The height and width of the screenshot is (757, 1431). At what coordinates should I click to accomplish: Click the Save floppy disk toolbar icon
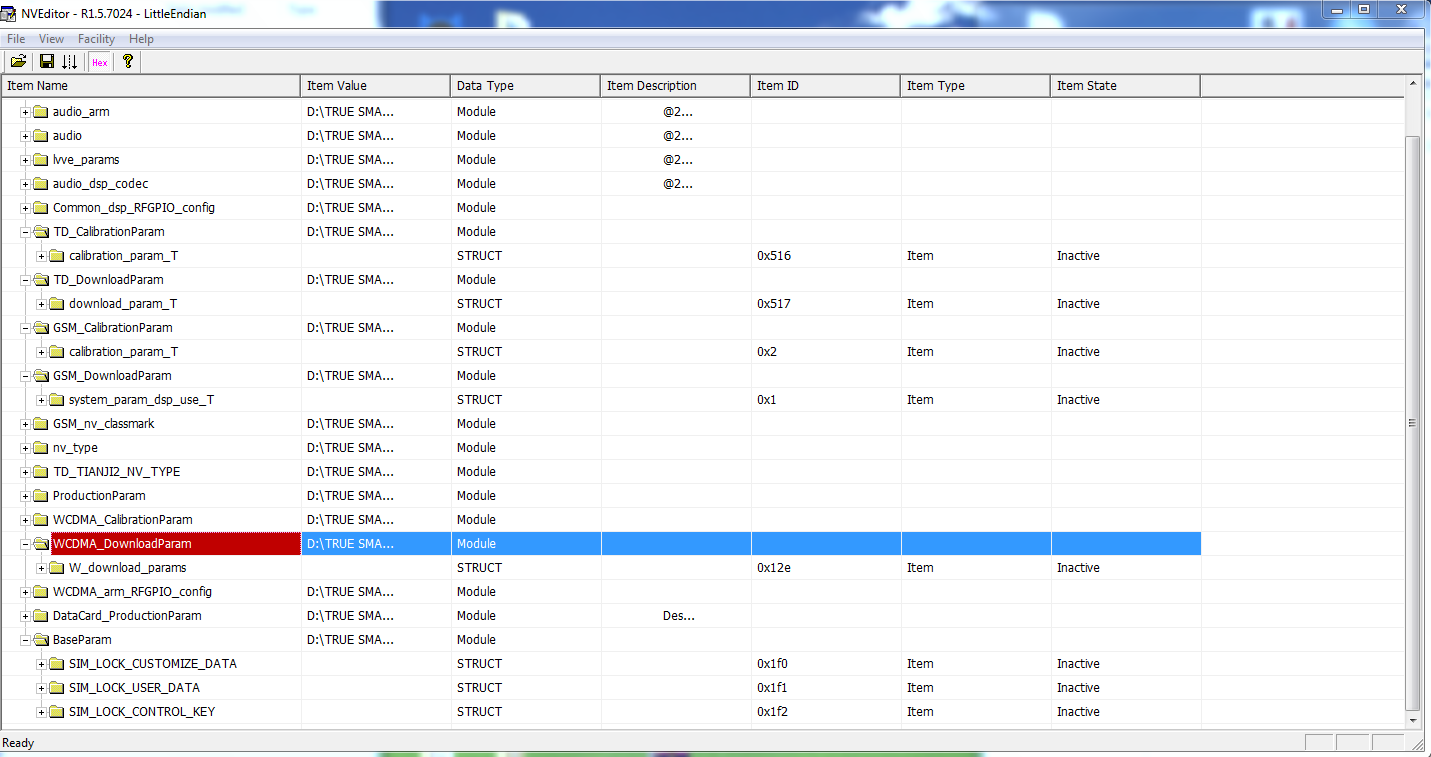(47, 61)
